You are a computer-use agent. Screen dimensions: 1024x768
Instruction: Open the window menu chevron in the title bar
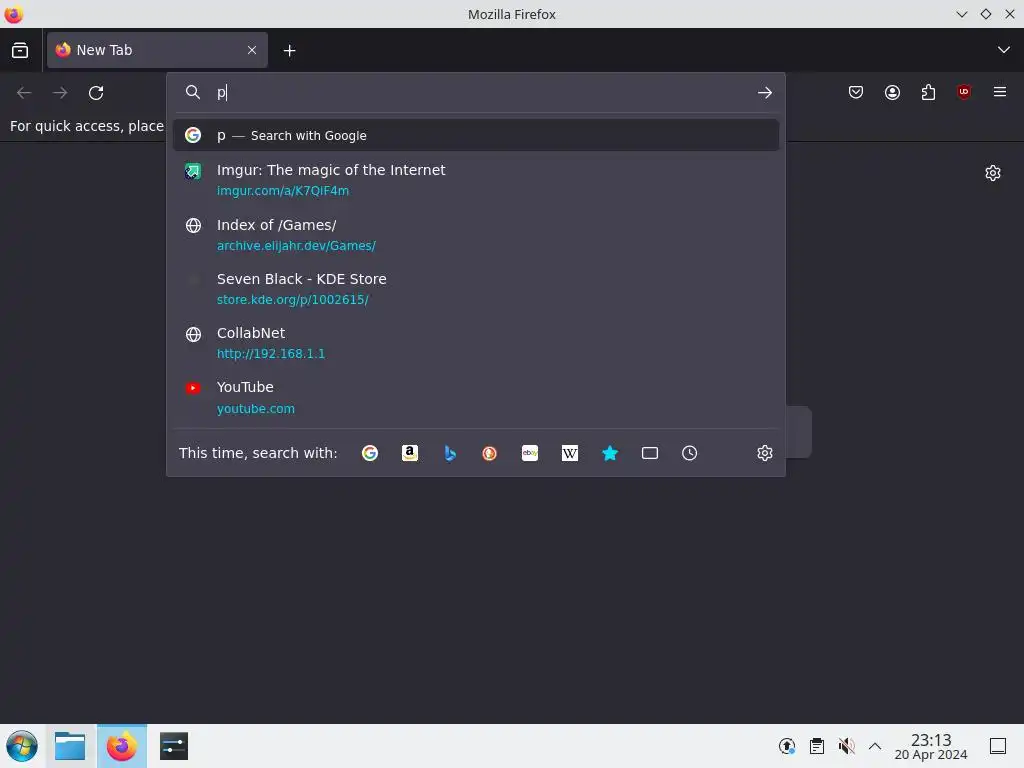coord(961,14)
